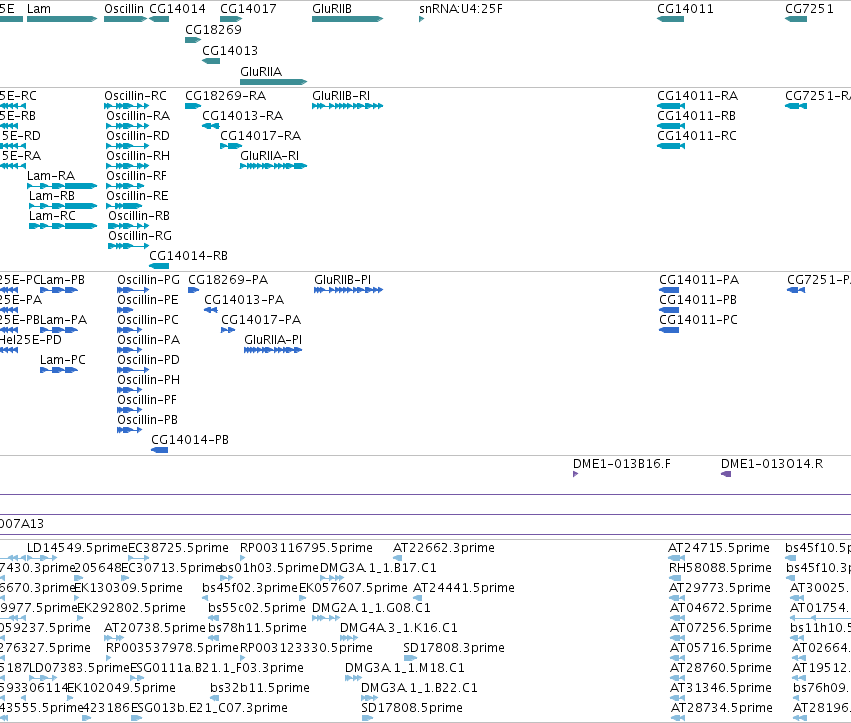Click the Oscillin-RC transcript label
851x723 pixels.
135,96
